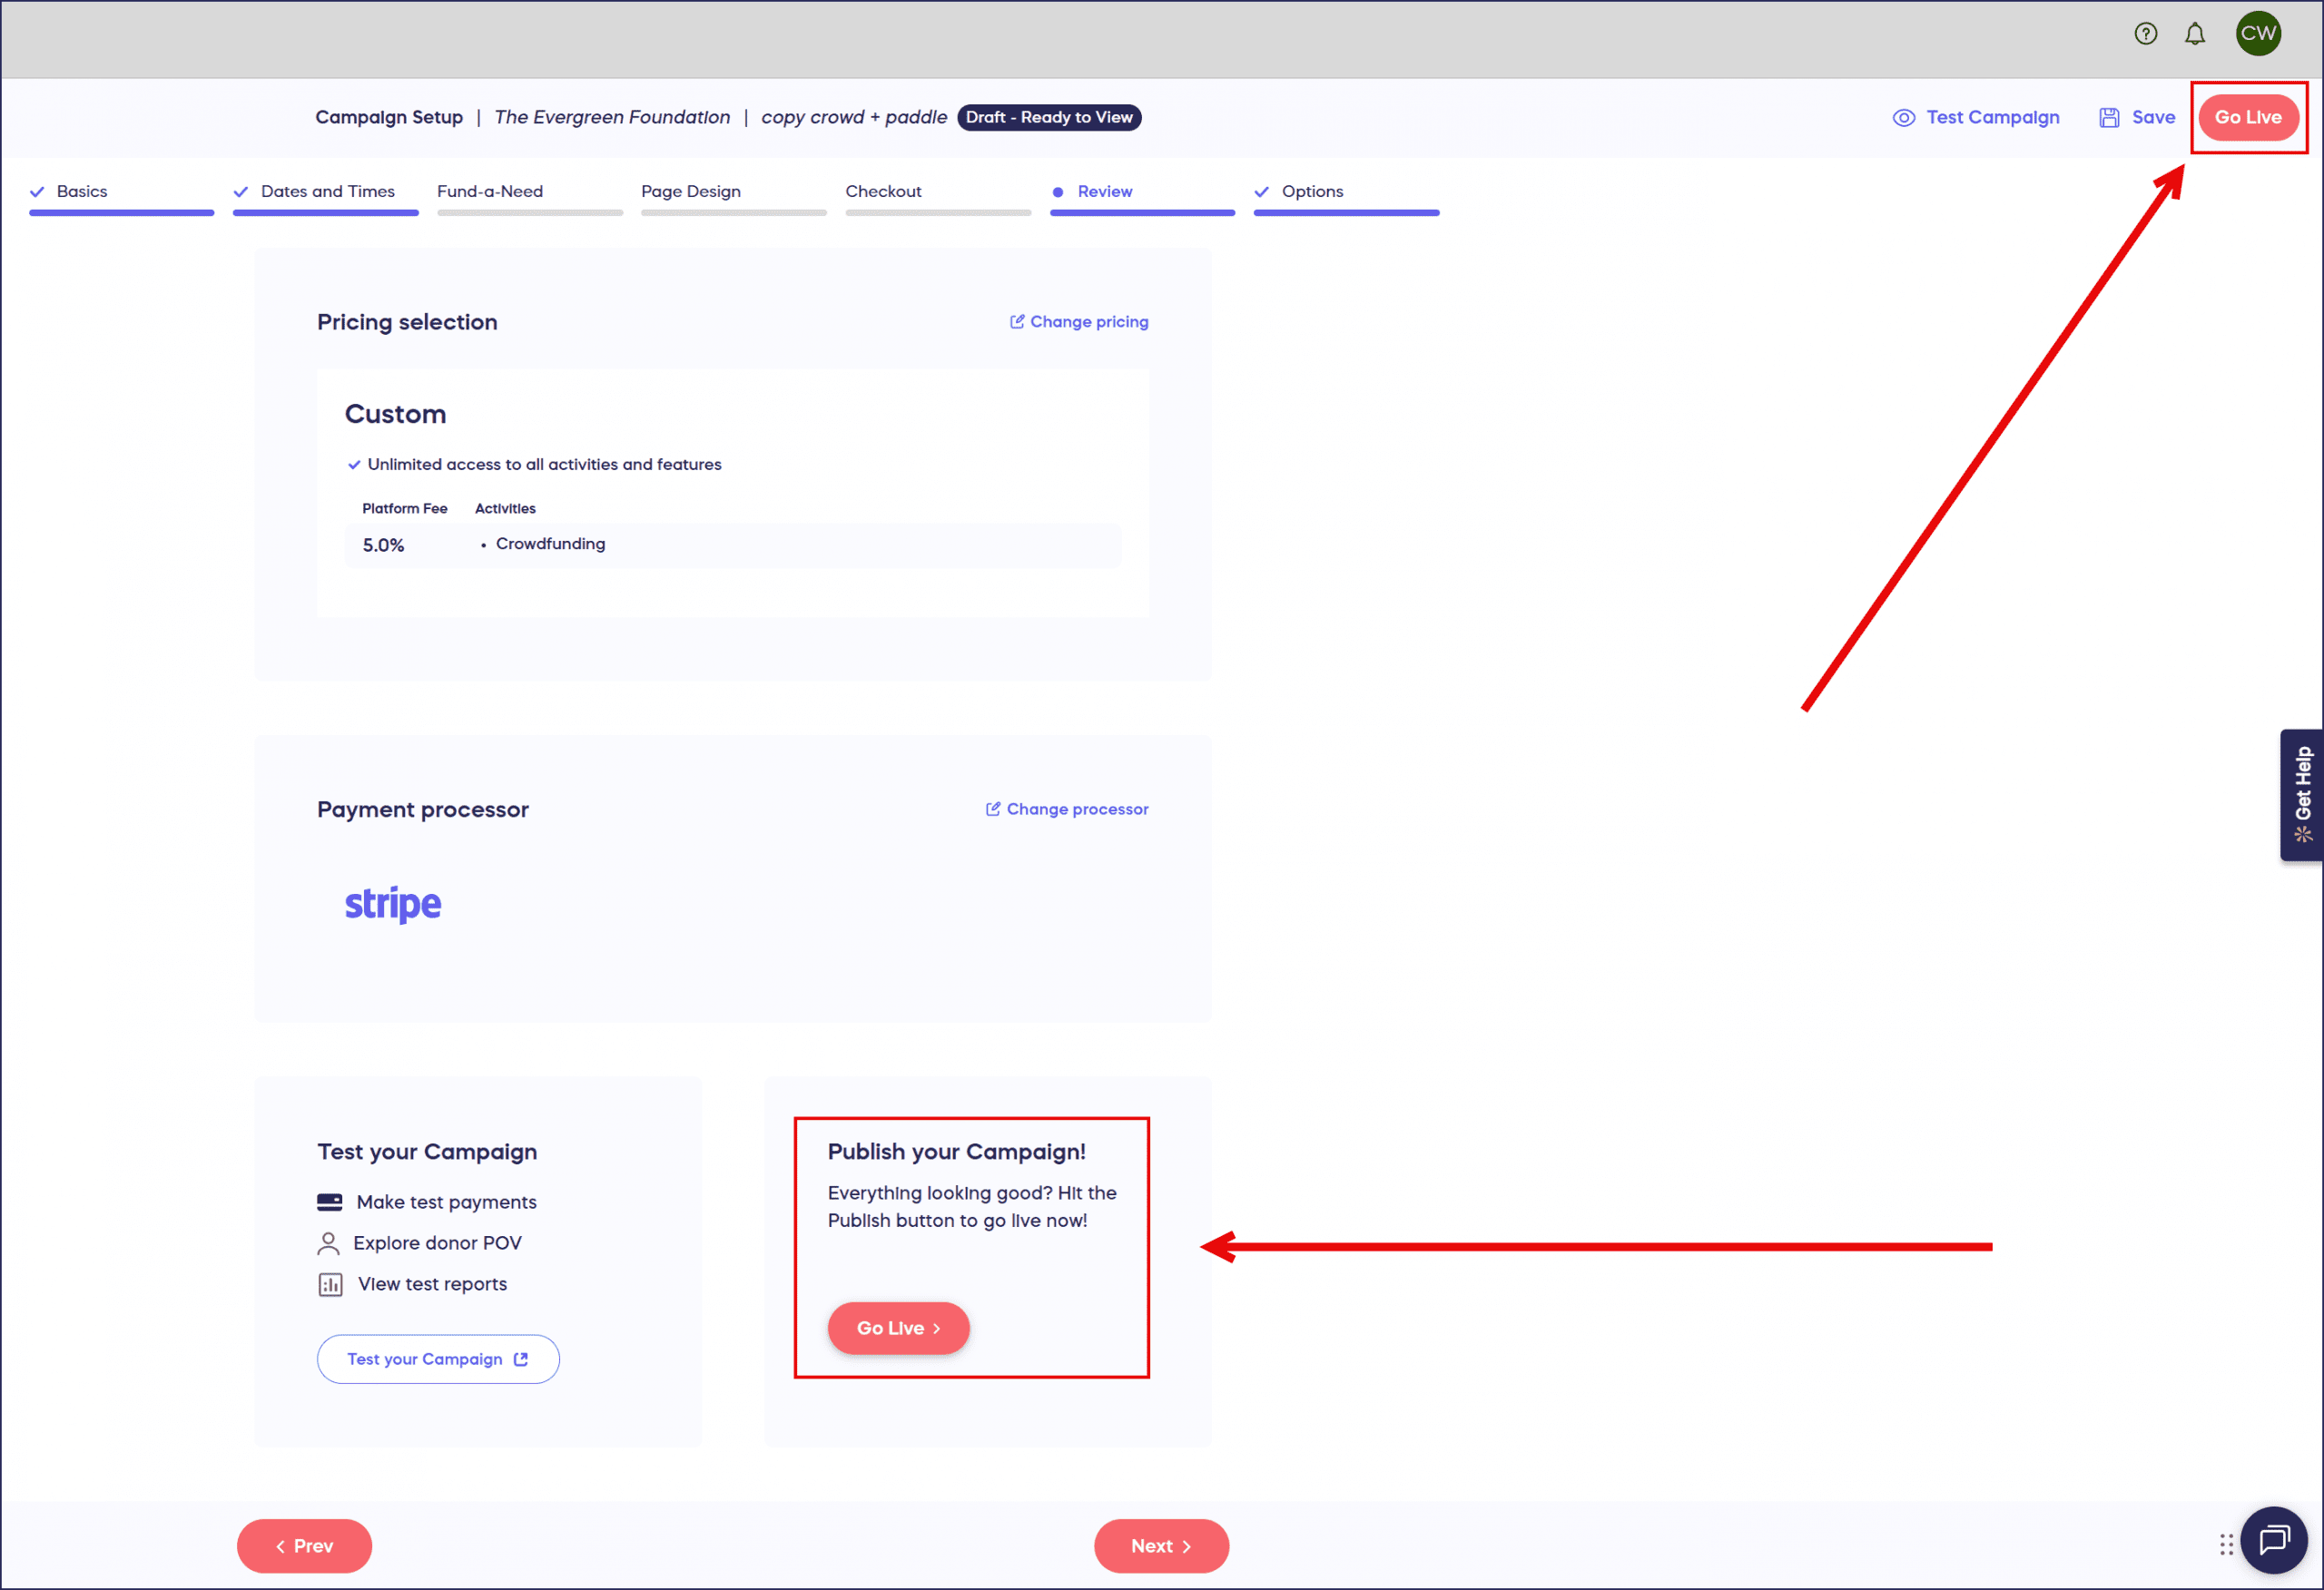Open the Fund-a-Need step
This screenshot has width=2324, height=1590.
[x=490, y=192]
